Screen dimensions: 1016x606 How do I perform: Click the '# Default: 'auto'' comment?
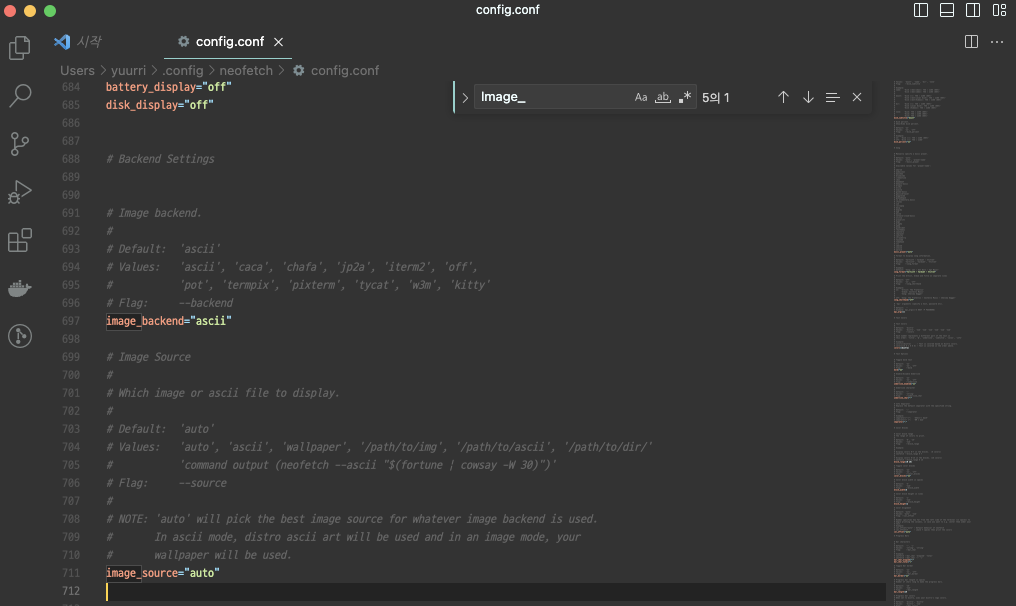pos(161,429)
